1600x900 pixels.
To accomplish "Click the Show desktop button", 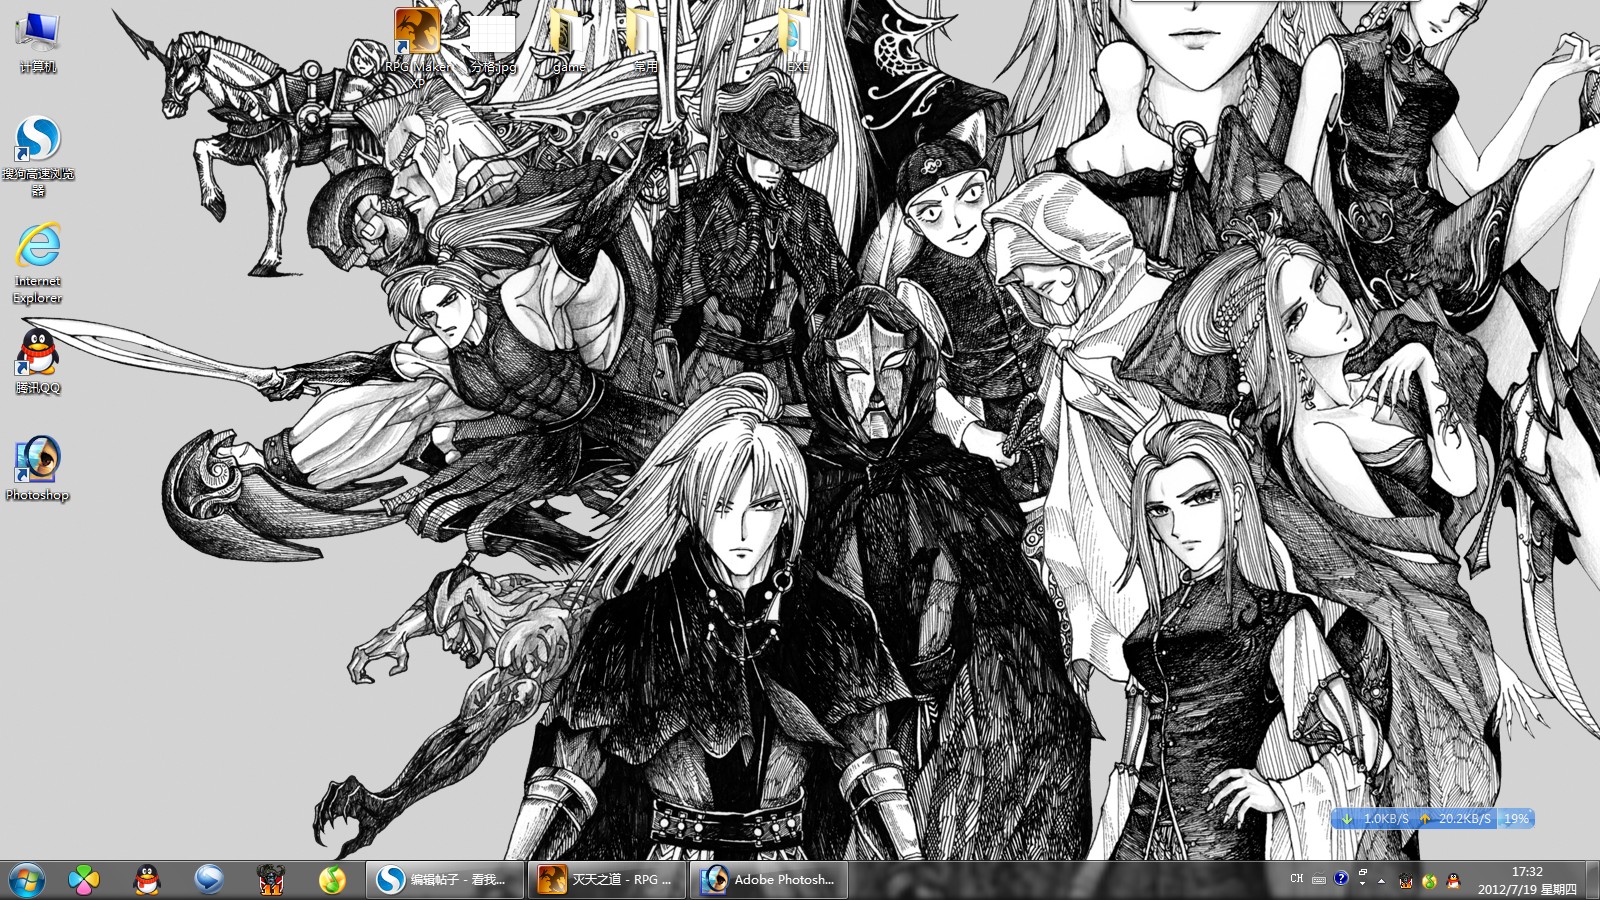I will pos(1592,880).
